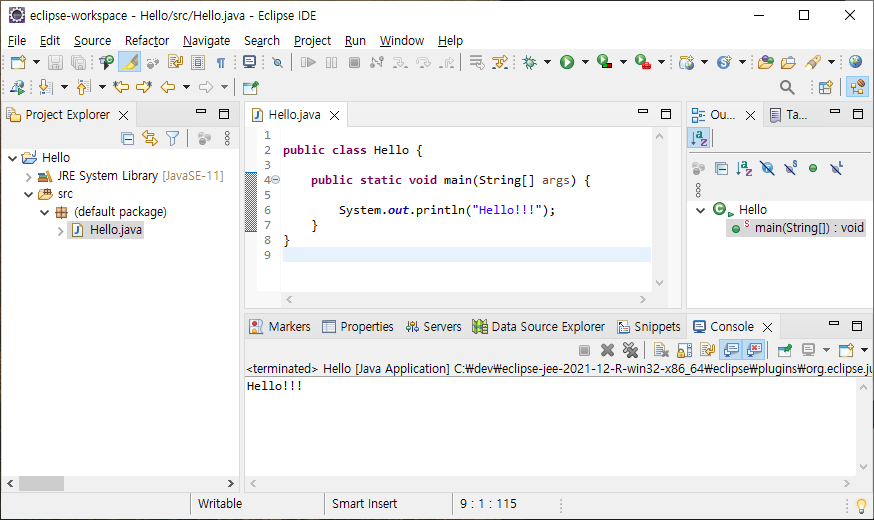
Task: Click Remove Launch X icon in Console
Action: 607,350
